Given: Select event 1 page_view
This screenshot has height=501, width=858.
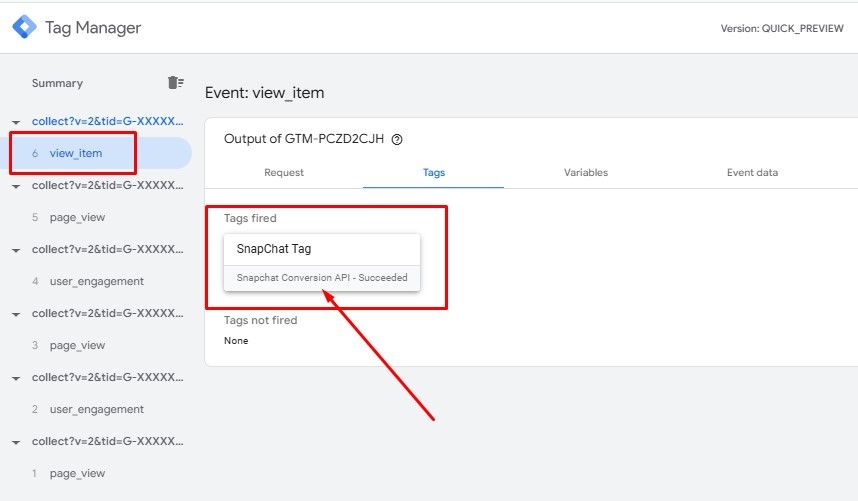Looking at the screenshot, I should tap(77, 473).
